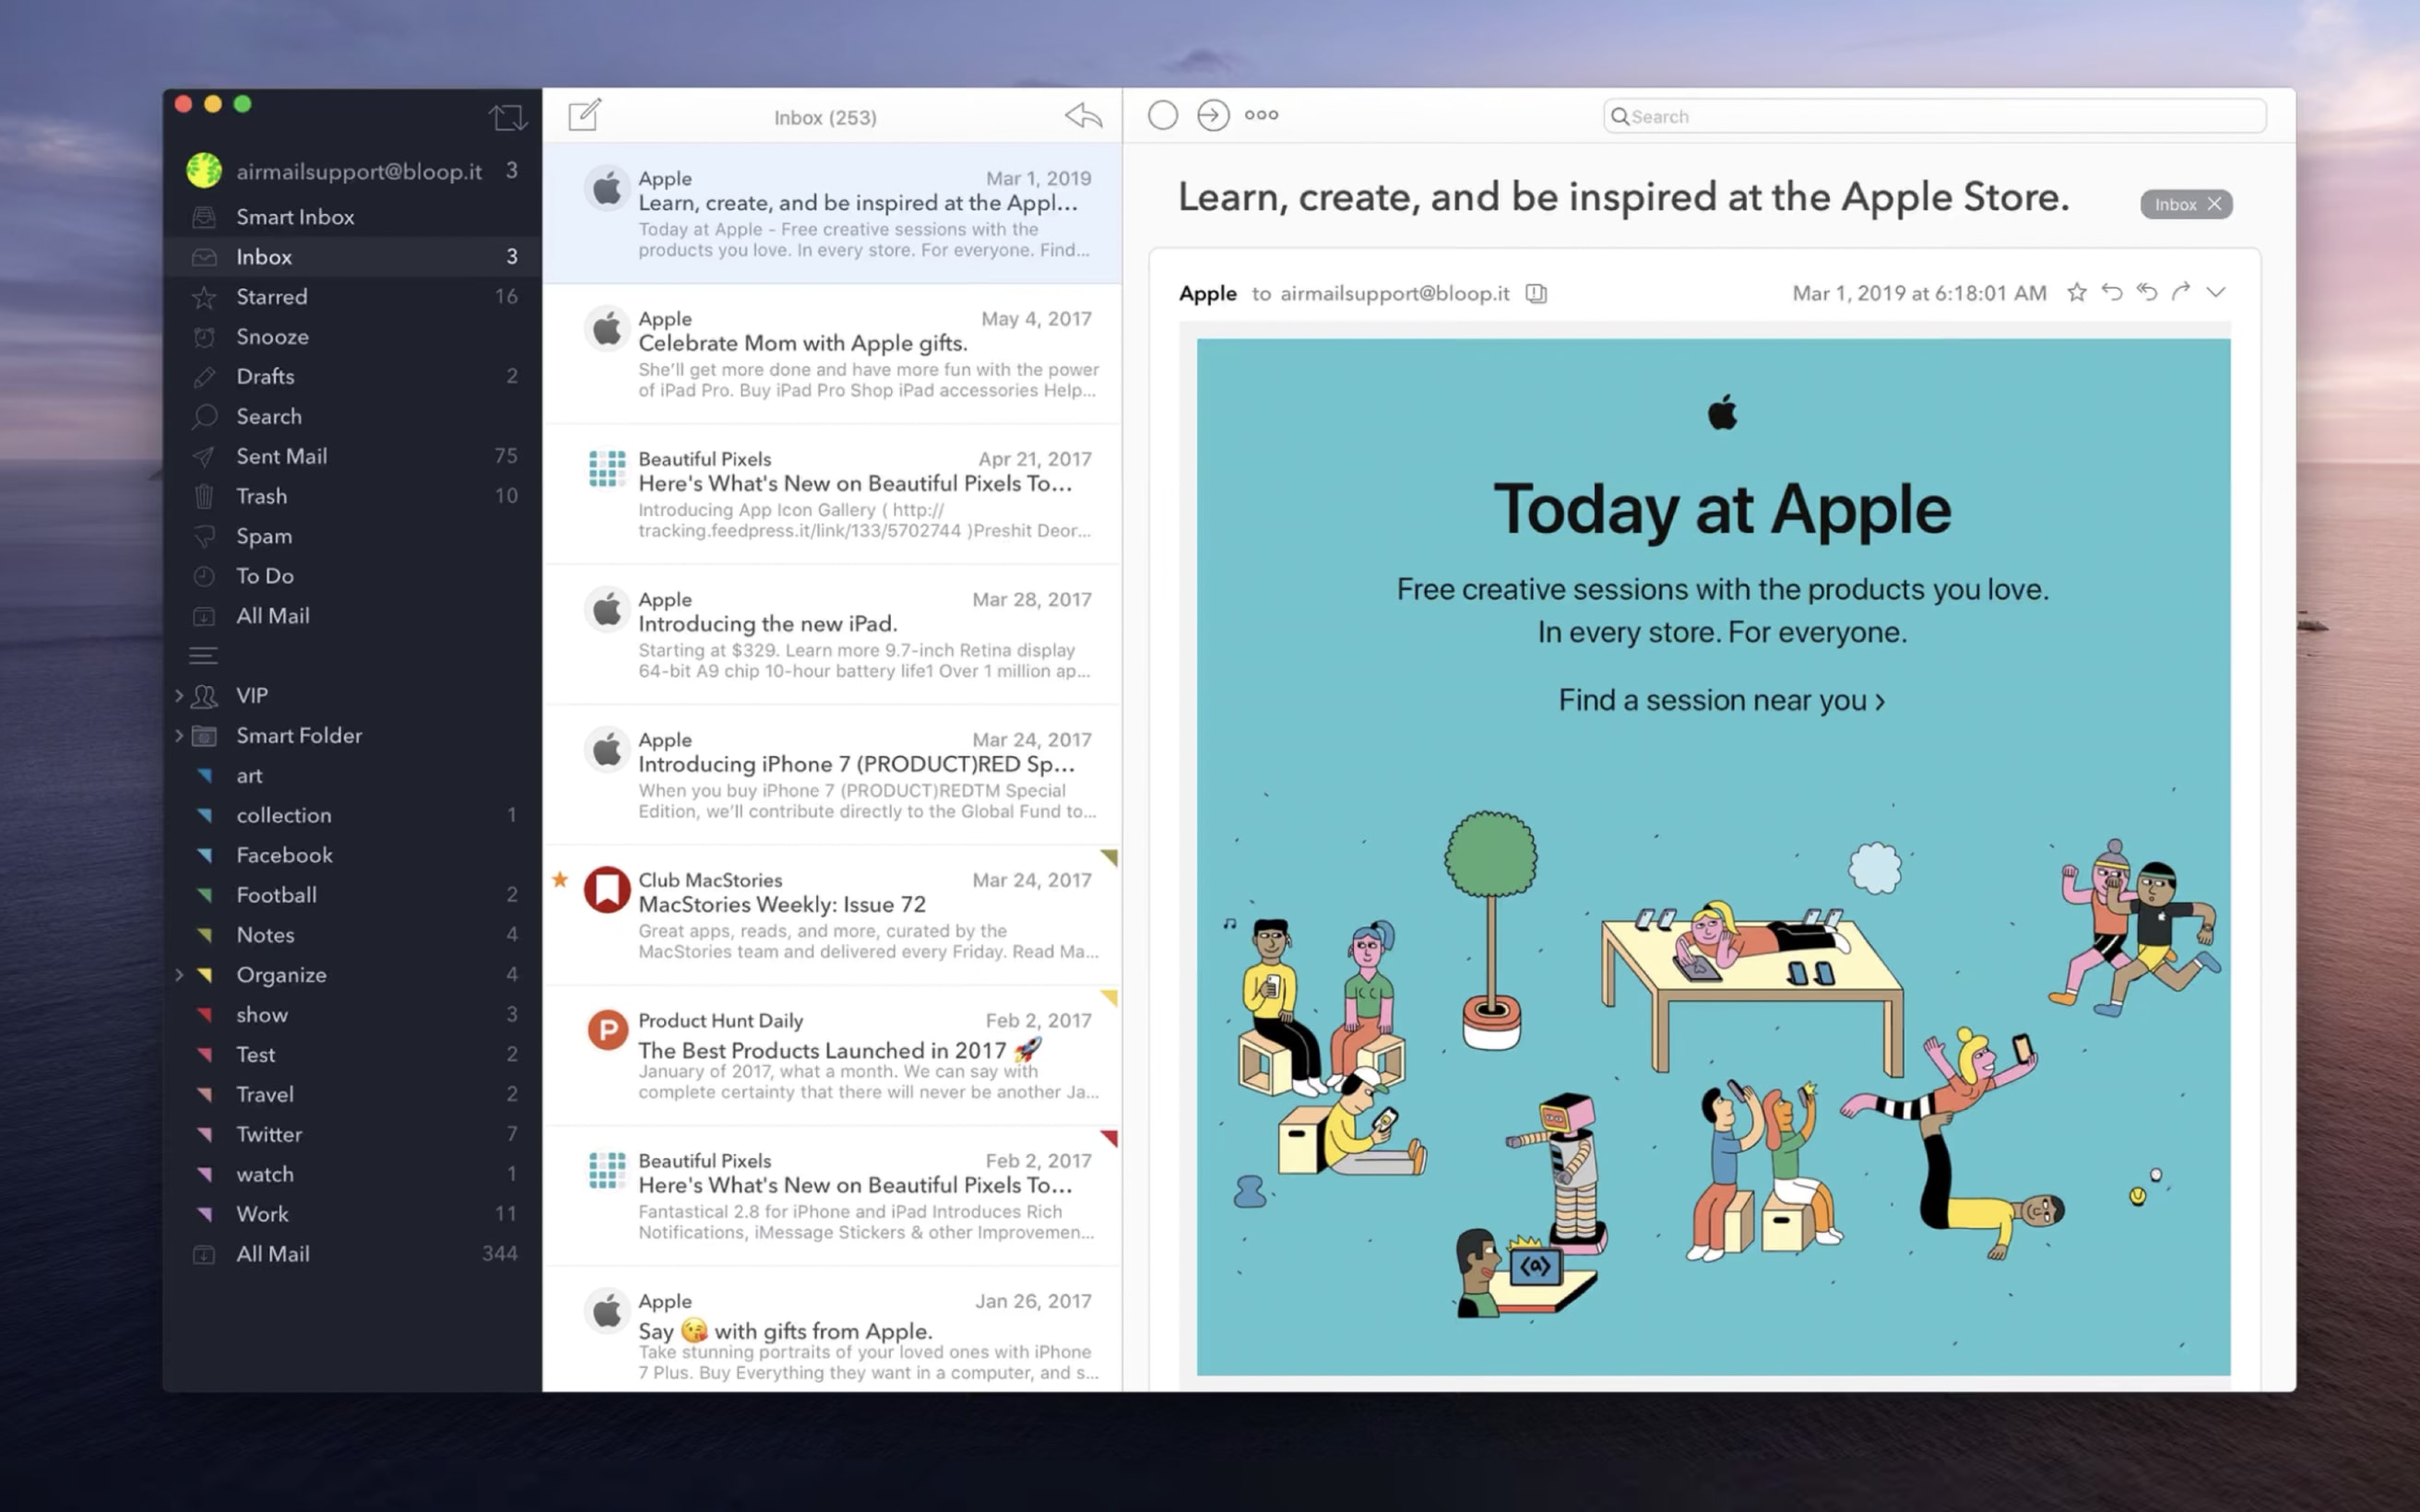Image resolution: width=2420 pixels, height=1512 pixels.
Task: Select the Twitter label folder
Action: tap(270, 1134)
